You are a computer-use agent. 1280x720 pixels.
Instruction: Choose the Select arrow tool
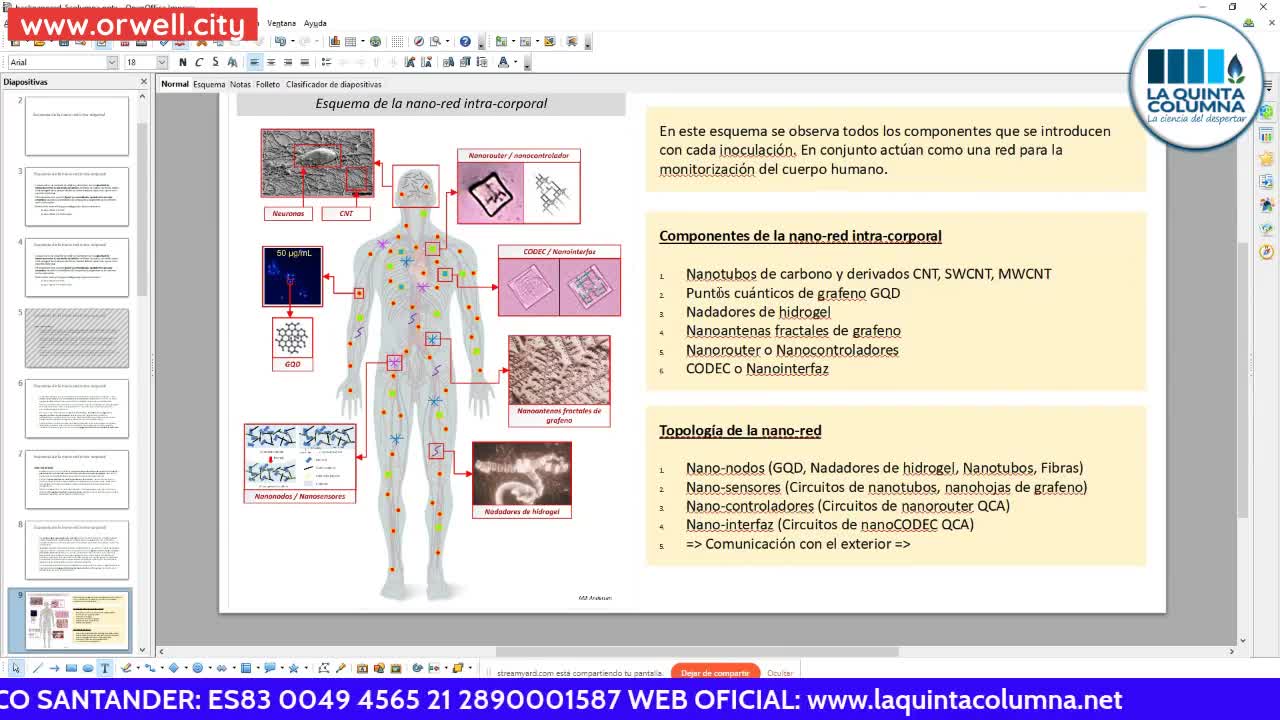(x=16, y=668)
